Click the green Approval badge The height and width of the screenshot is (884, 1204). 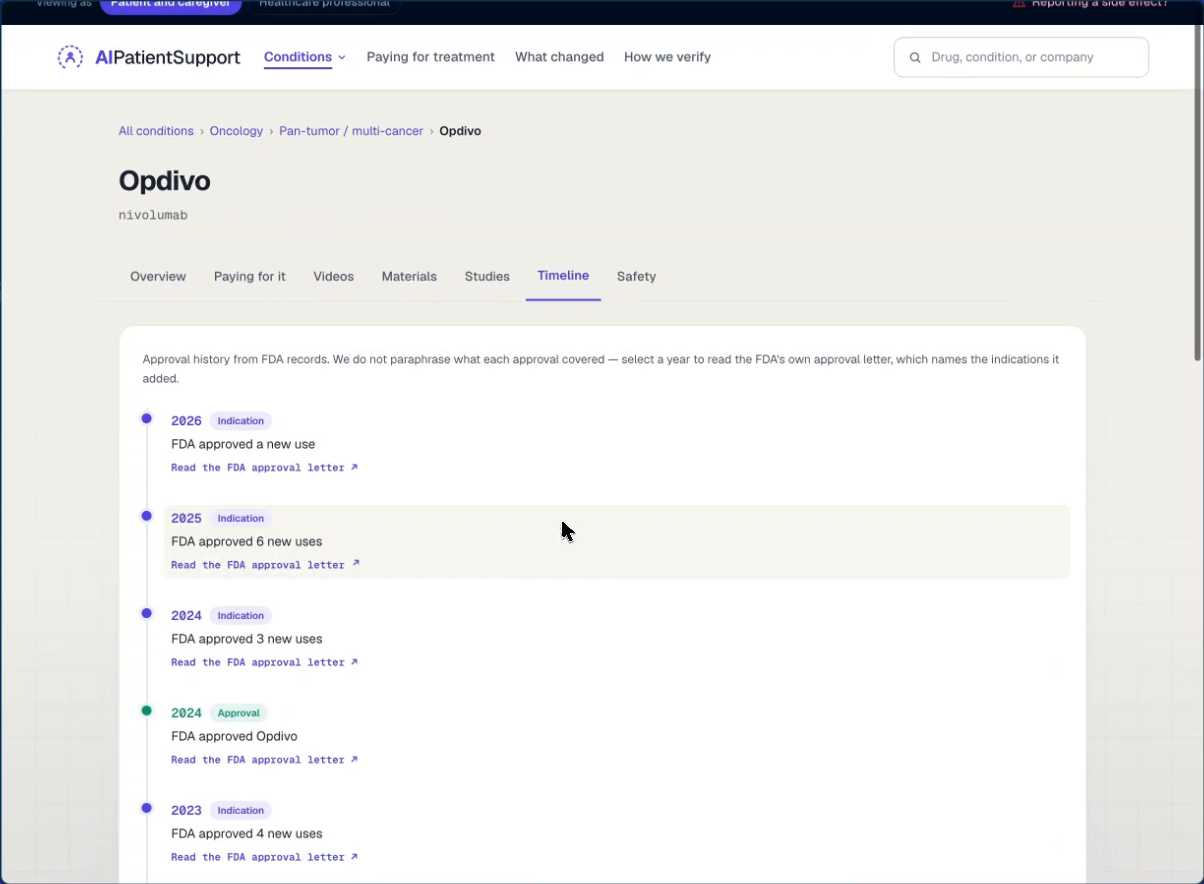tap(239, 713)
